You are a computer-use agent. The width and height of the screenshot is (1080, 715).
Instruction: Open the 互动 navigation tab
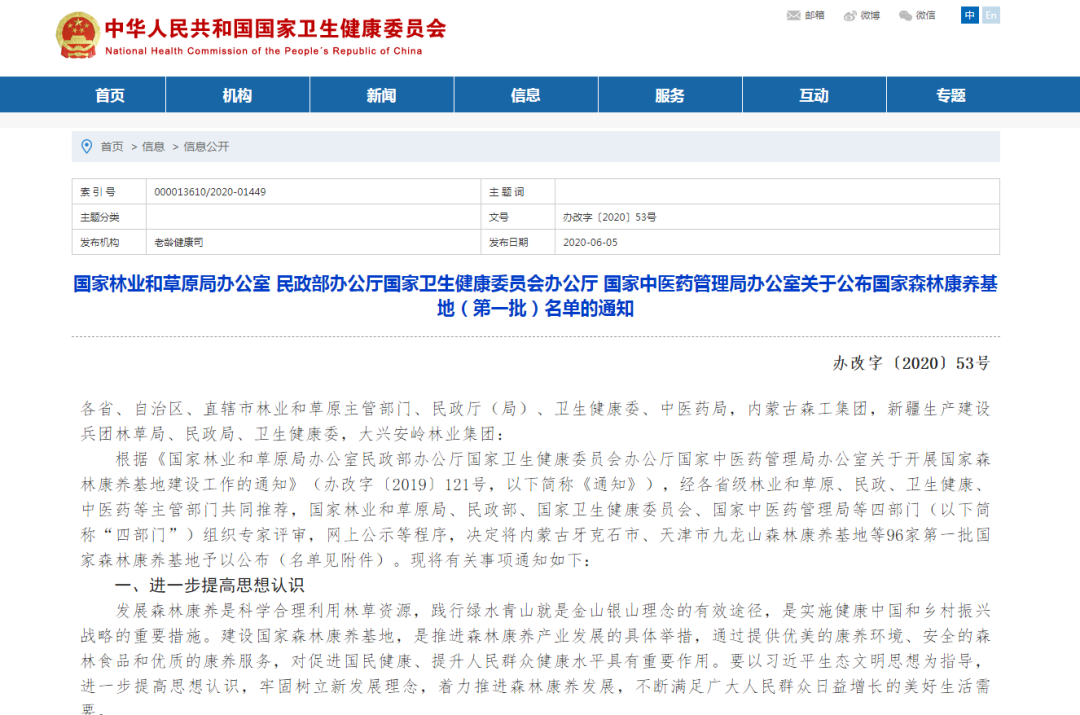(813, 95)
